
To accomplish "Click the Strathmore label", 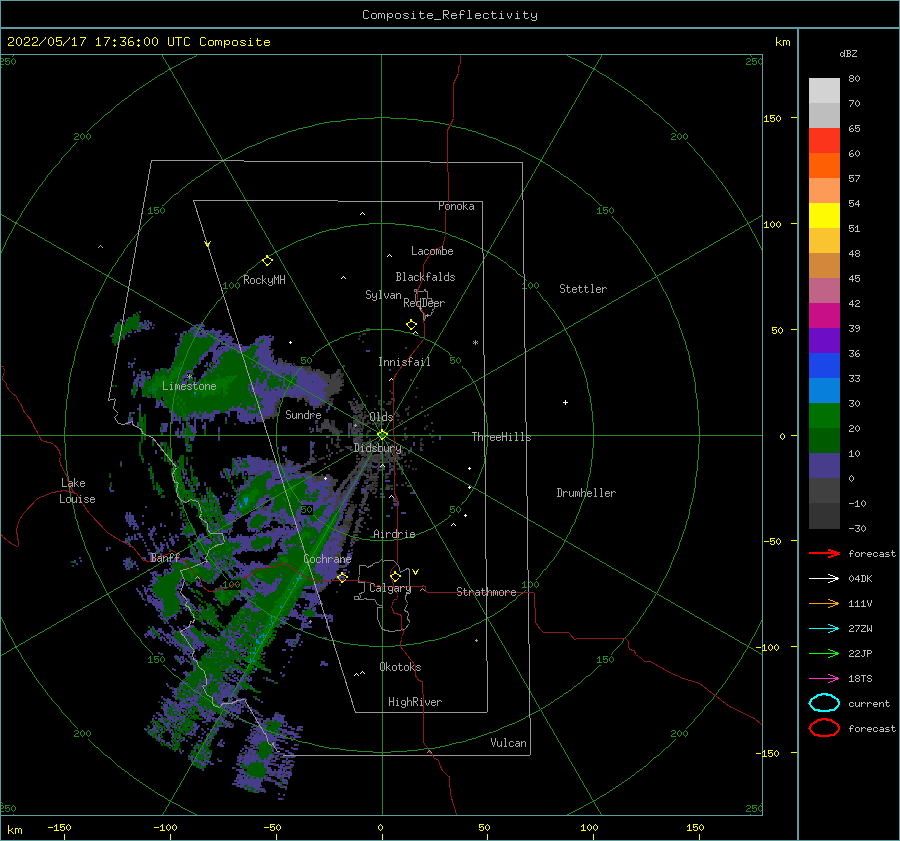I will click(486, 592).
